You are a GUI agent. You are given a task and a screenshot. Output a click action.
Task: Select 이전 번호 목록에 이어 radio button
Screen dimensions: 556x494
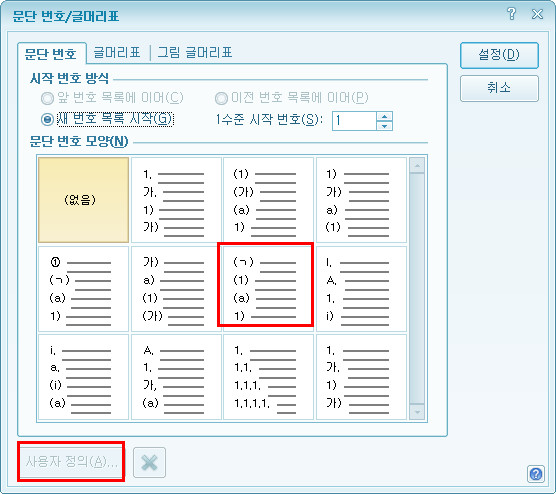[221, 98]
